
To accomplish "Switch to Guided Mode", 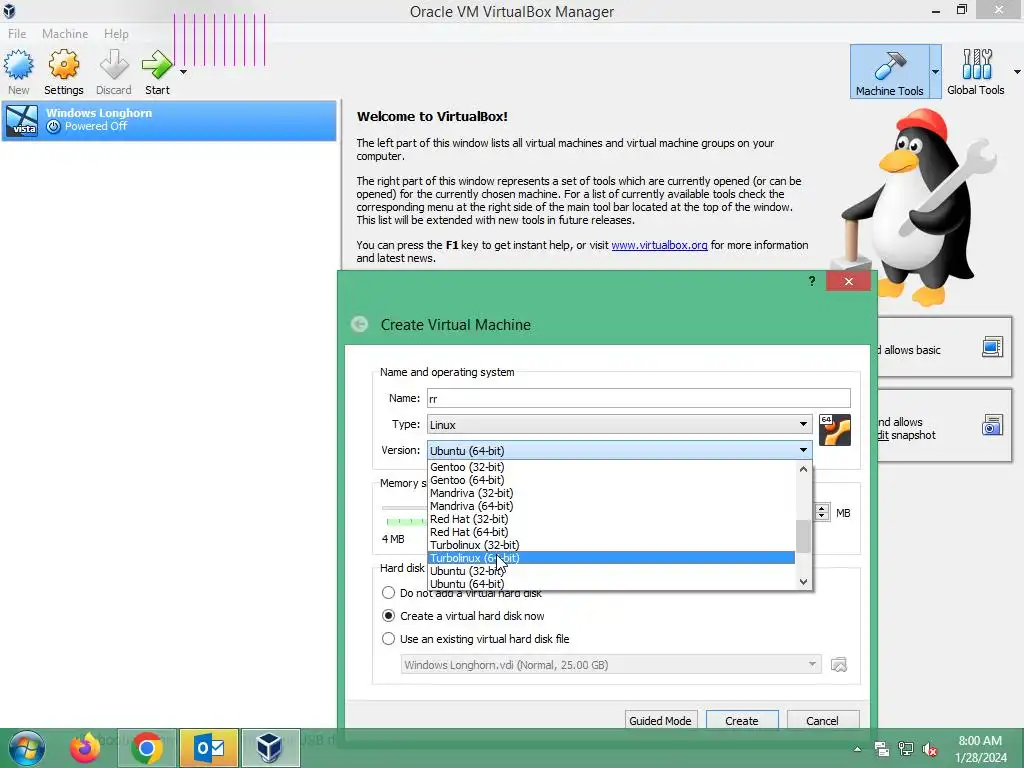I will pos(660,720).
